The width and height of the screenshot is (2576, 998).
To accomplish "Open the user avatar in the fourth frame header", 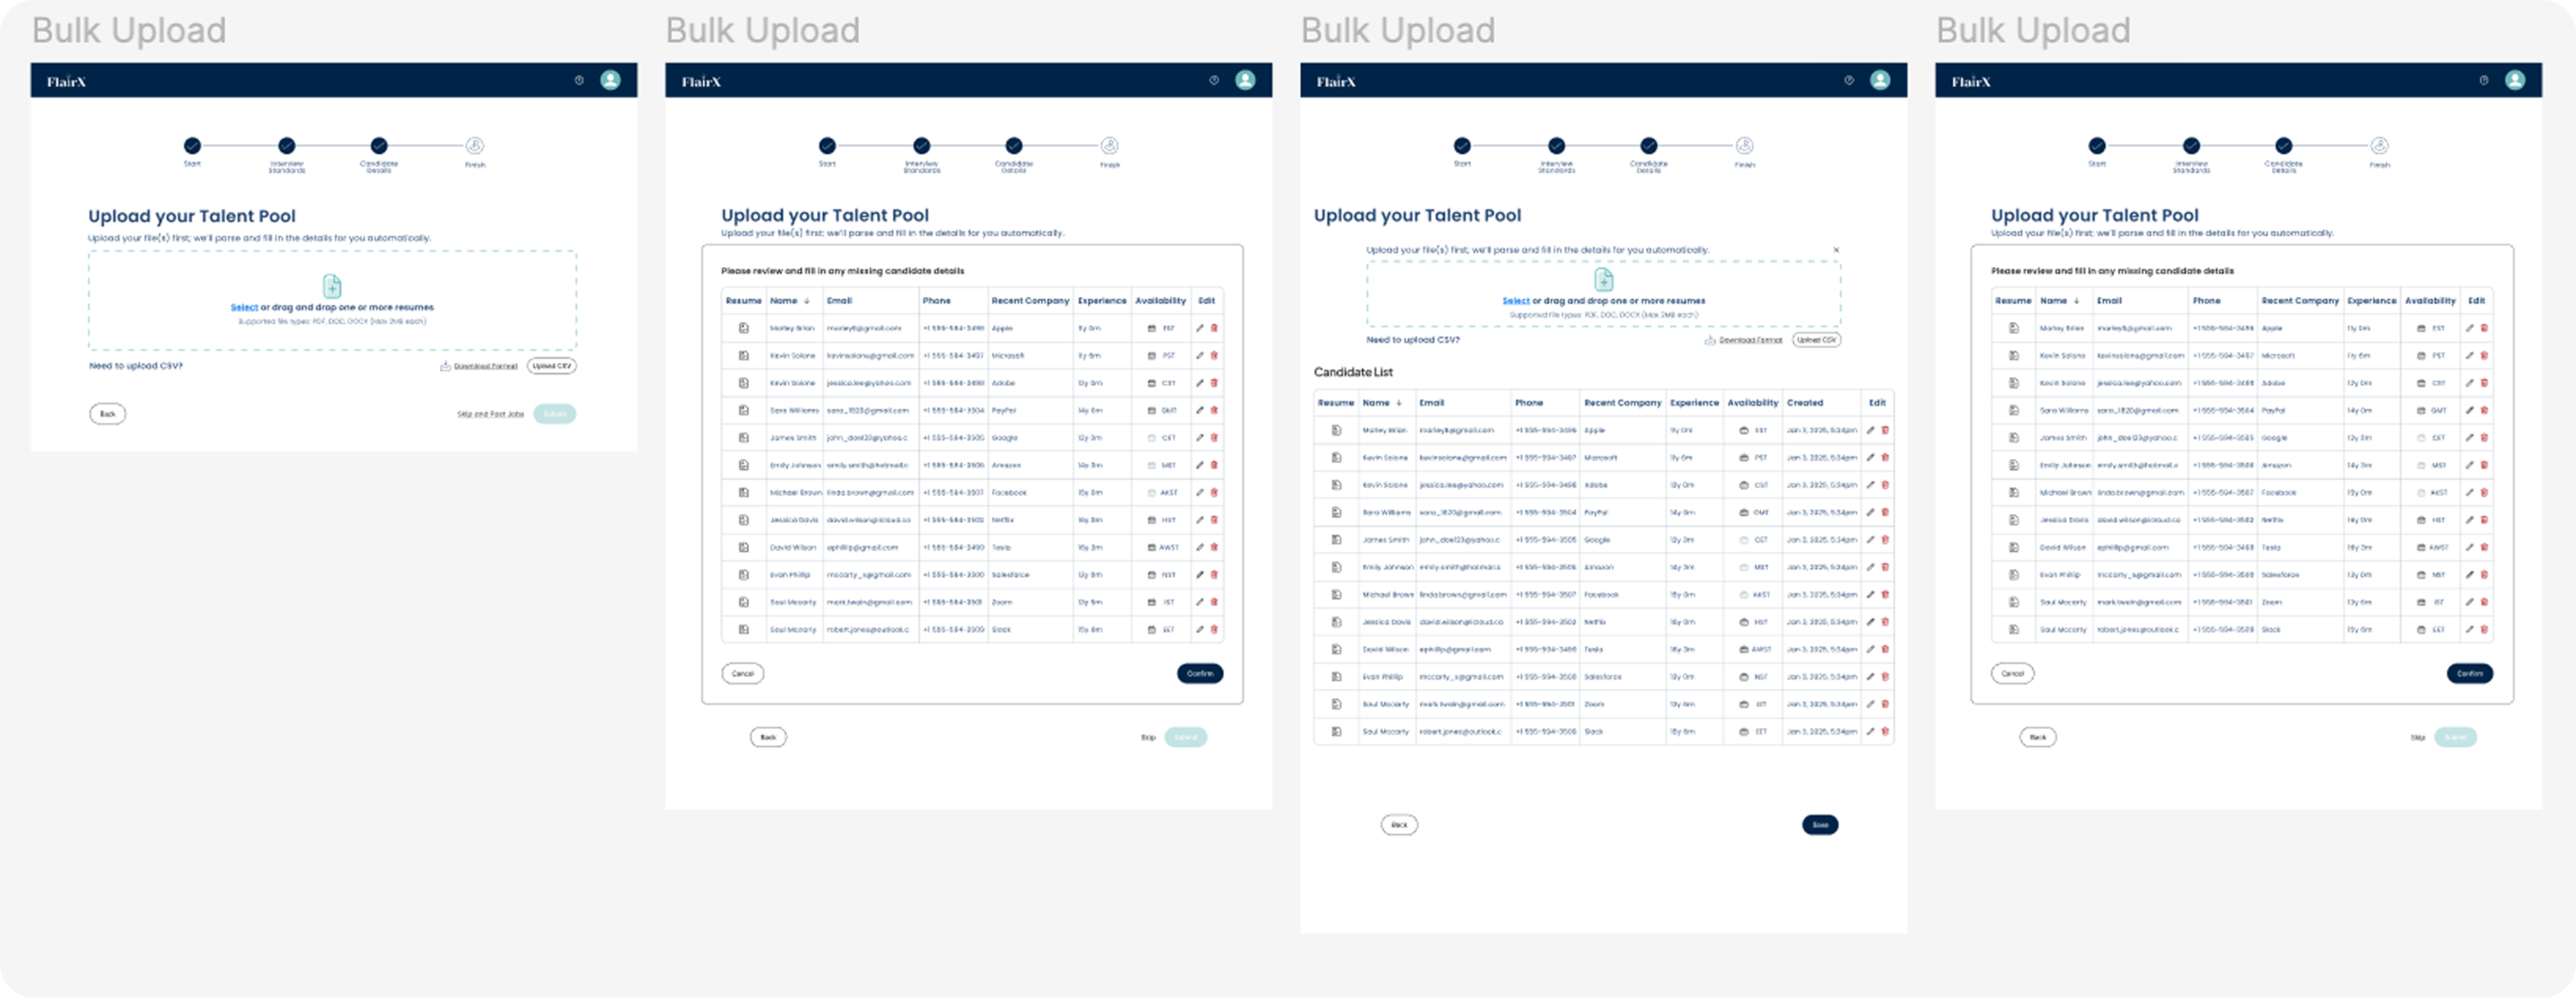I will click(2515, 80).
